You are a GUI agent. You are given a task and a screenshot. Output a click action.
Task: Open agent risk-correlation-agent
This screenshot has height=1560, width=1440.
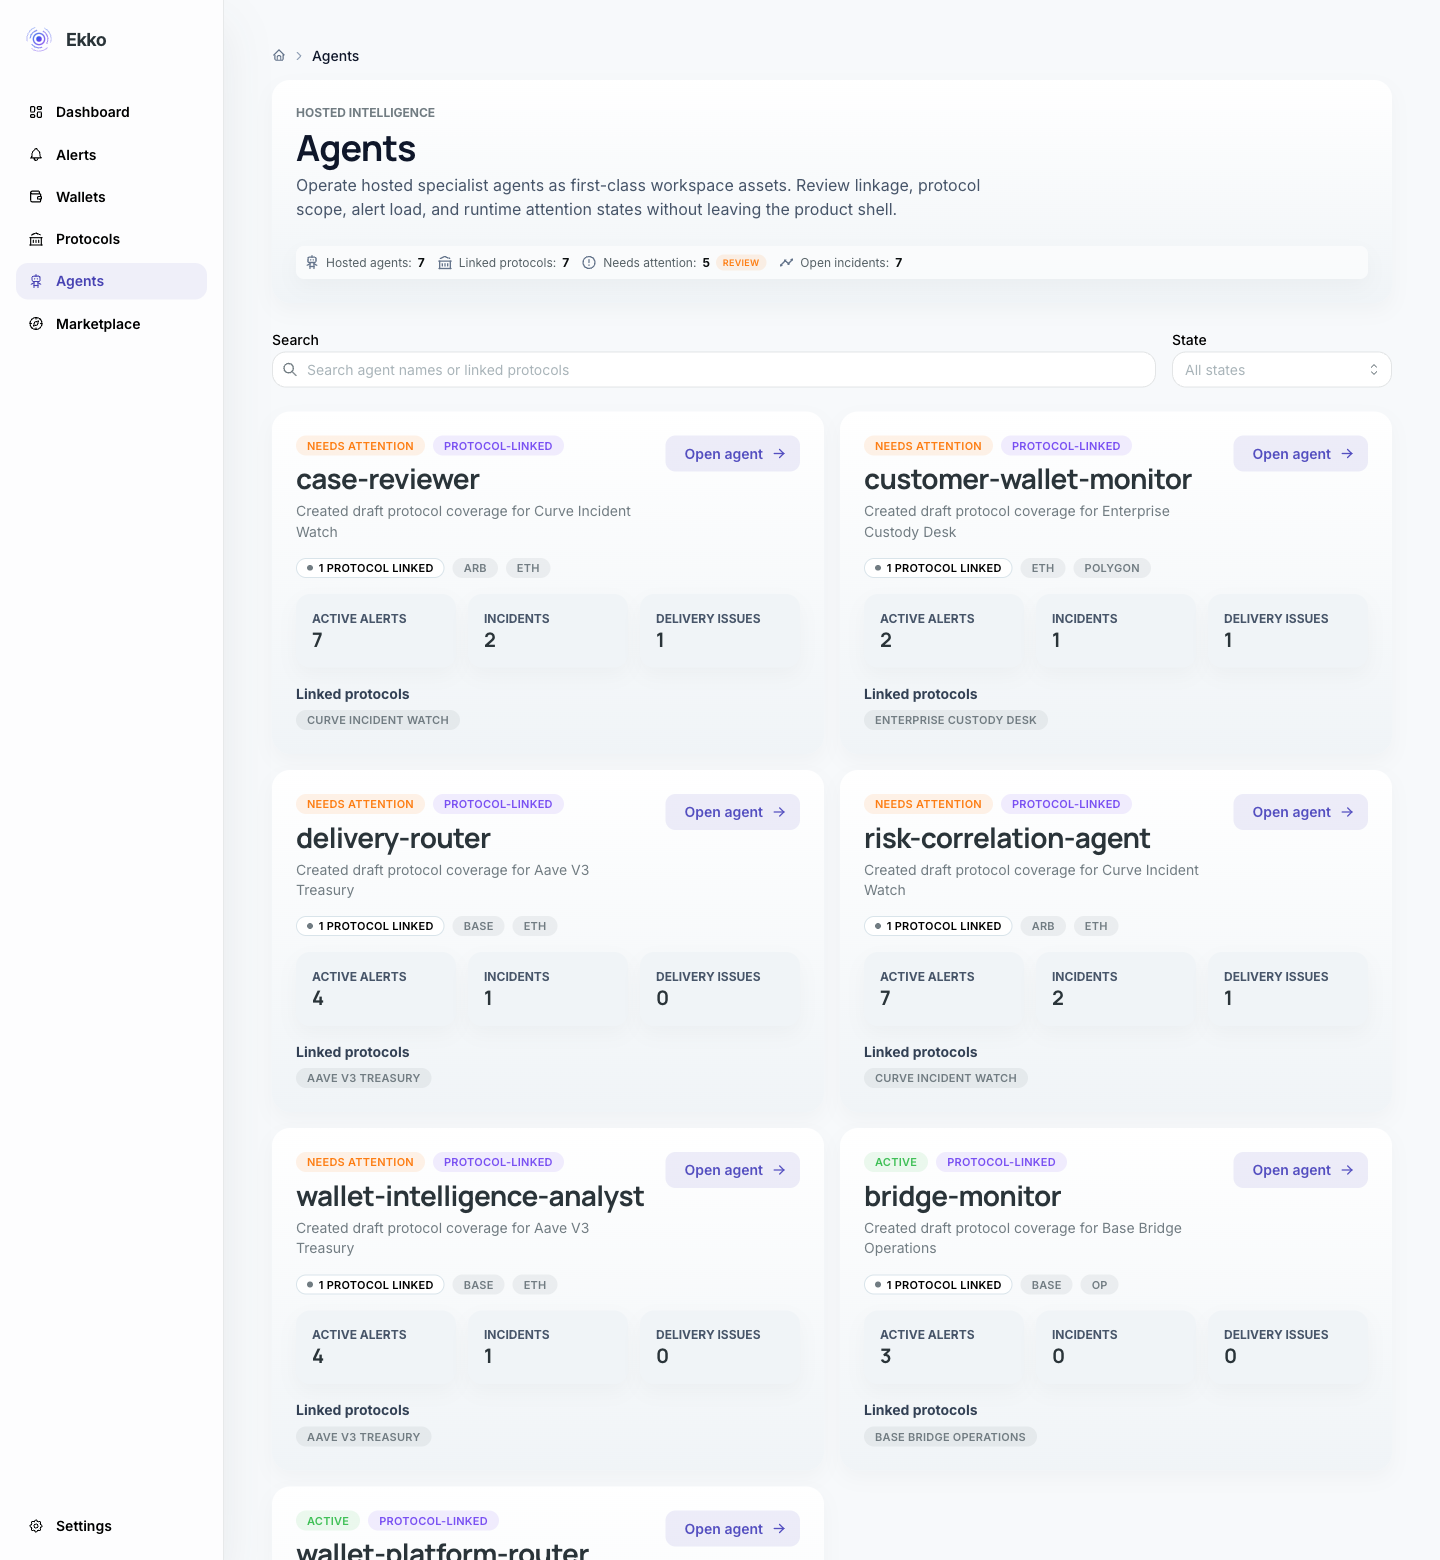(x=1300, y=812)
